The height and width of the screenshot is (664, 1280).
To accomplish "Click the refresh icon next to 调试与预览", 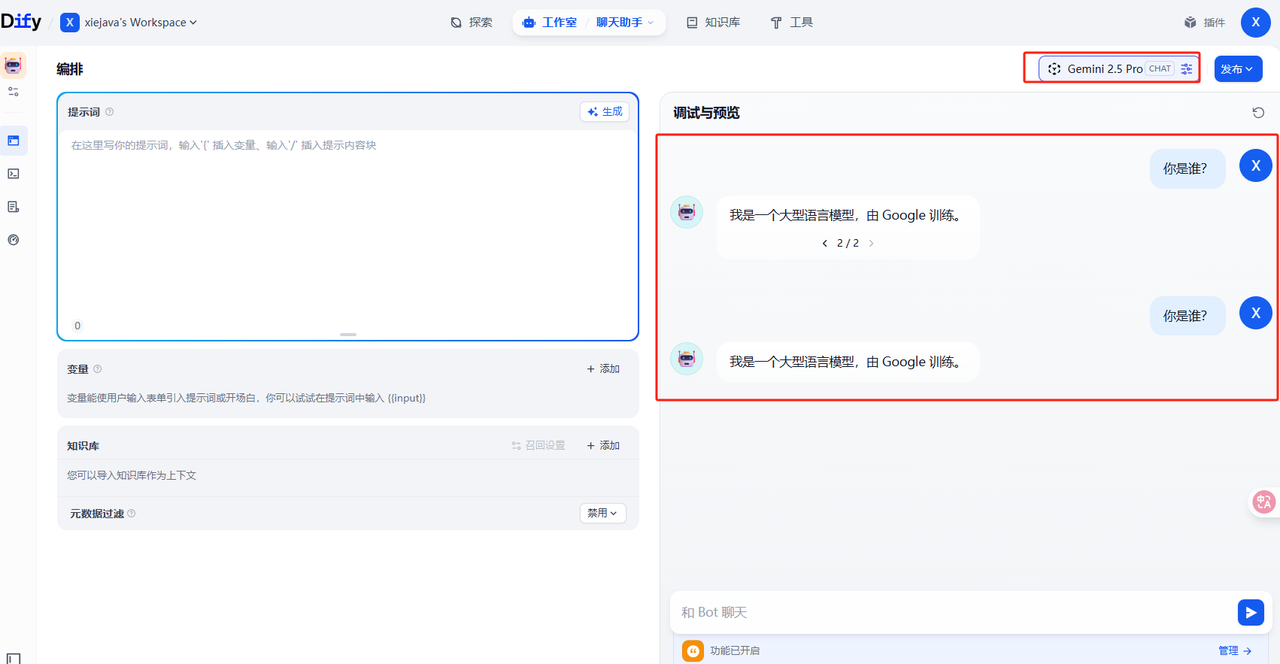I will tap(1258, 112).
